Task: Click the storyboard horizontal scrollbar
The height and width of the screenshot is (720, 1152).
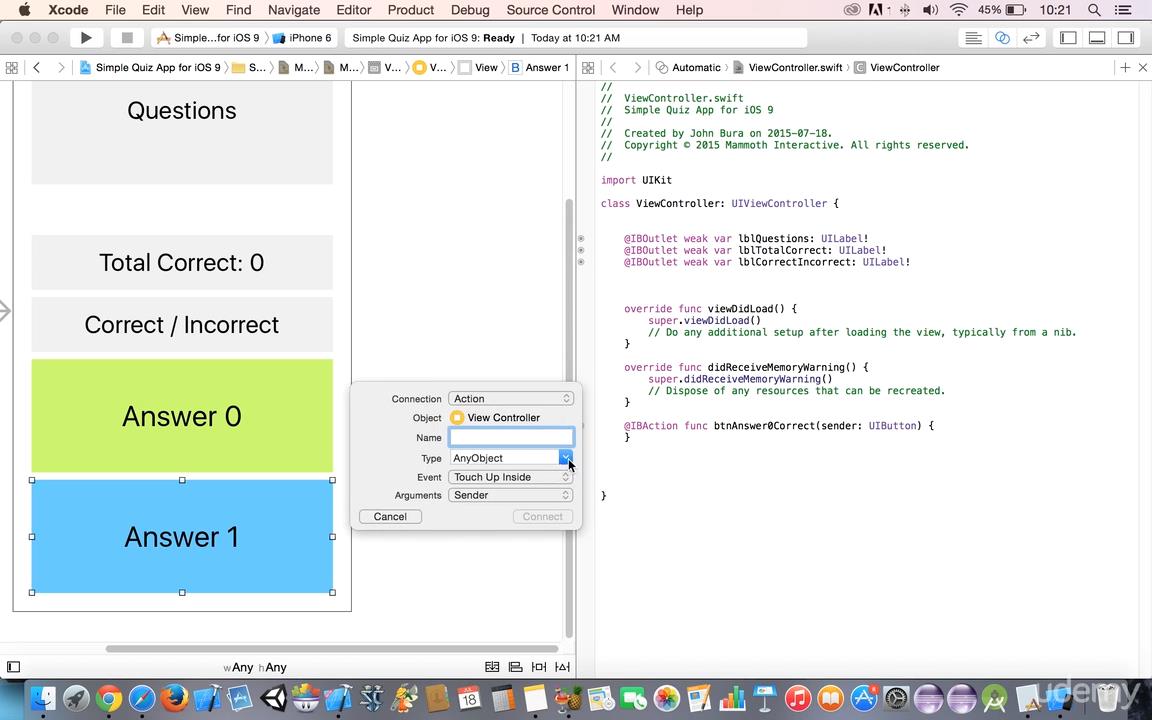Action: point(332,649)
